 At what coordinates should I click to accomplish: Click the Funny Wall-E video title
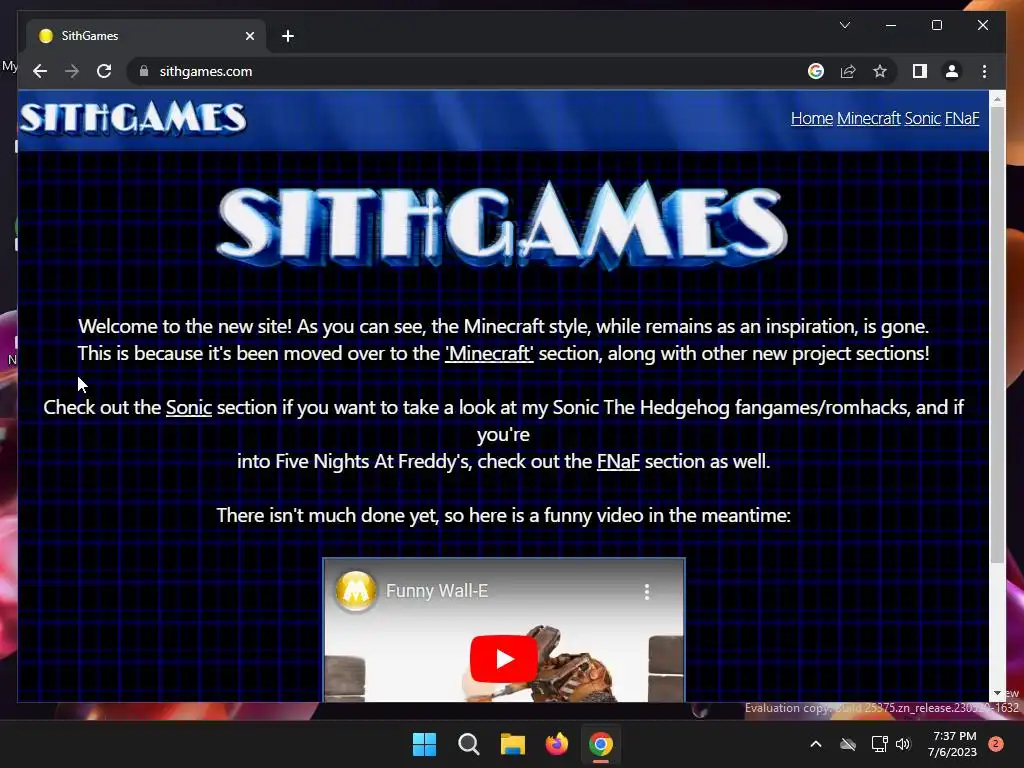click(x=437, y=591)
